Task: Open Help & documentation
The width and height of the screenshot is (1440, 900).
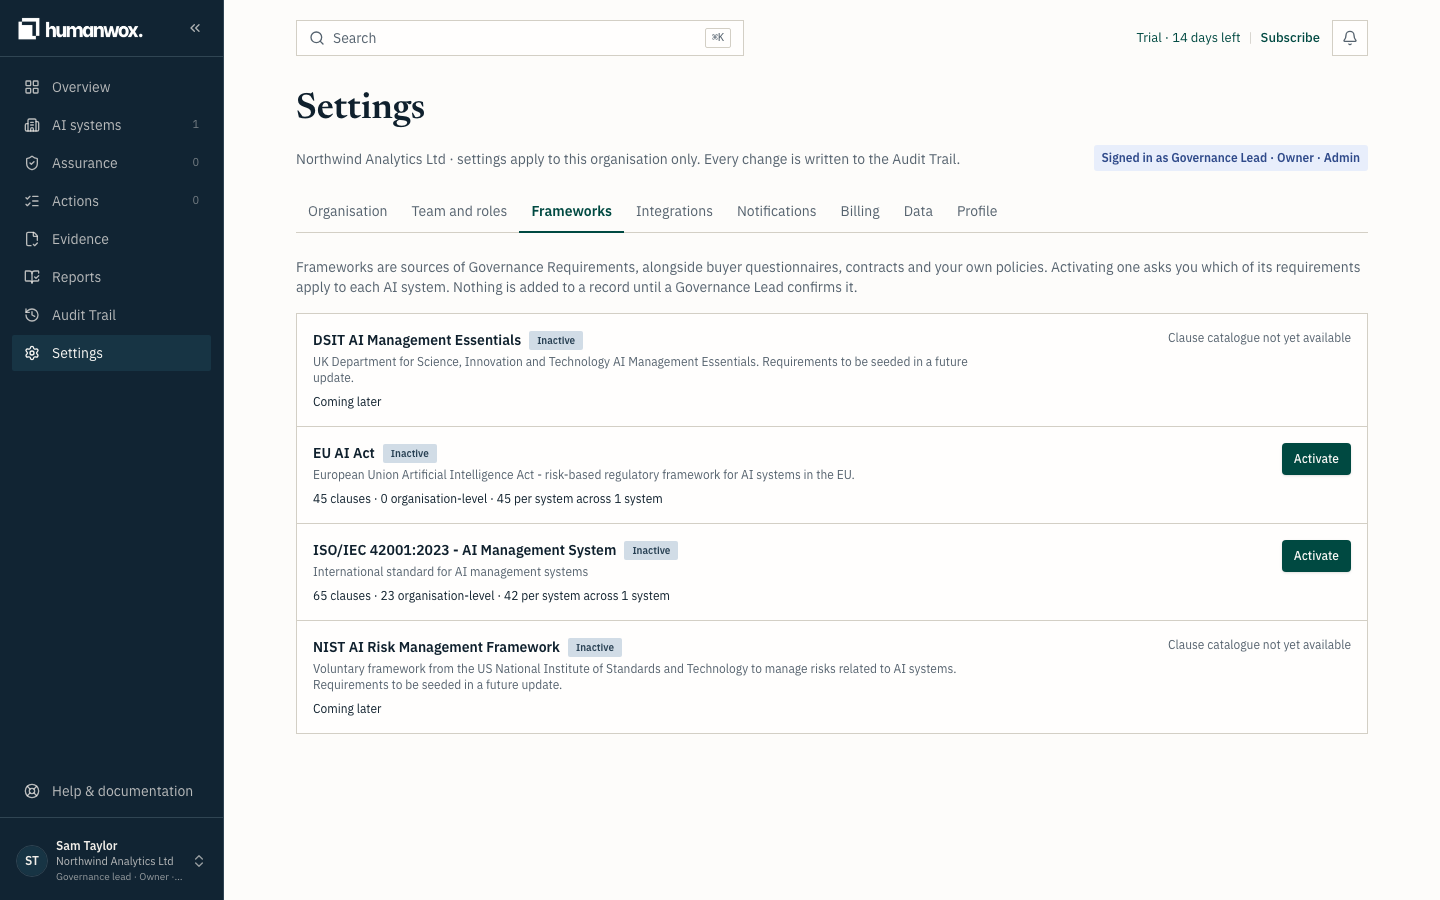Action: (x=111, y=791)
